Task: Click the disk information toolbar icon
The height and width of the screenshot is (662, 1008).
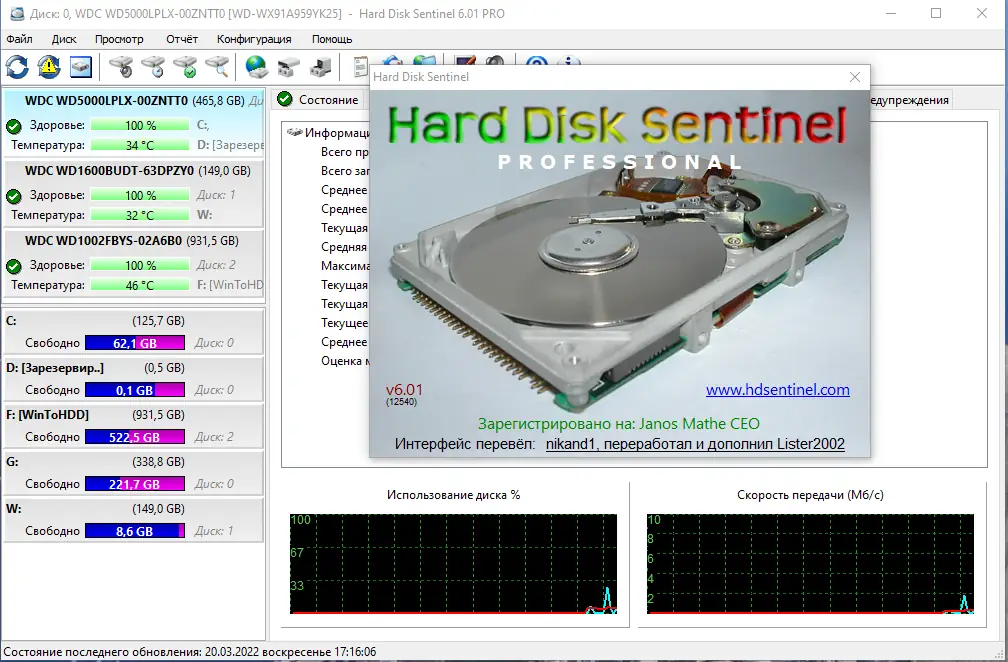Action: pos(81,66)
